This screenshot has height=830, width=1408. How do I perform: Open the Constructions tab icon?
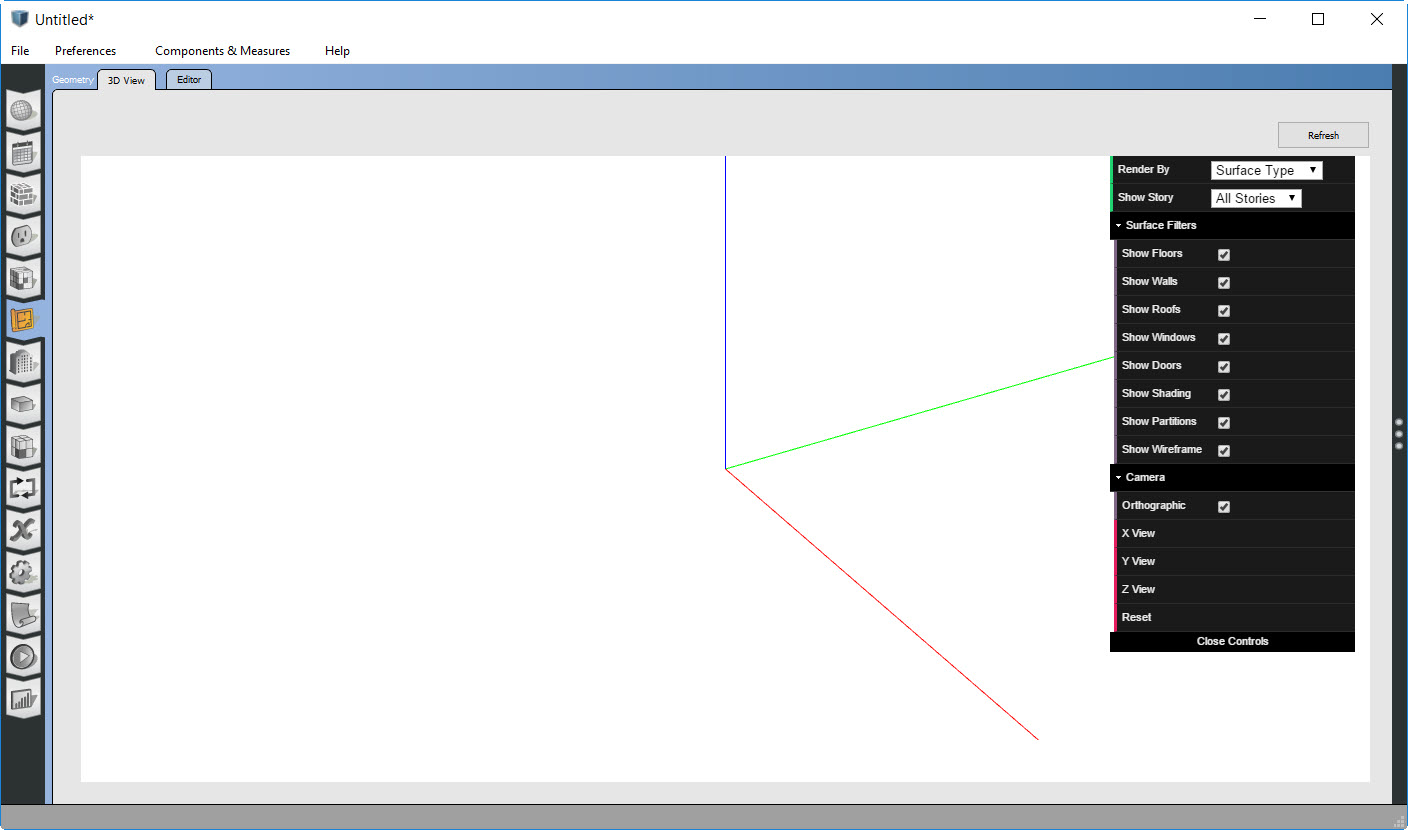click(23, 195)
